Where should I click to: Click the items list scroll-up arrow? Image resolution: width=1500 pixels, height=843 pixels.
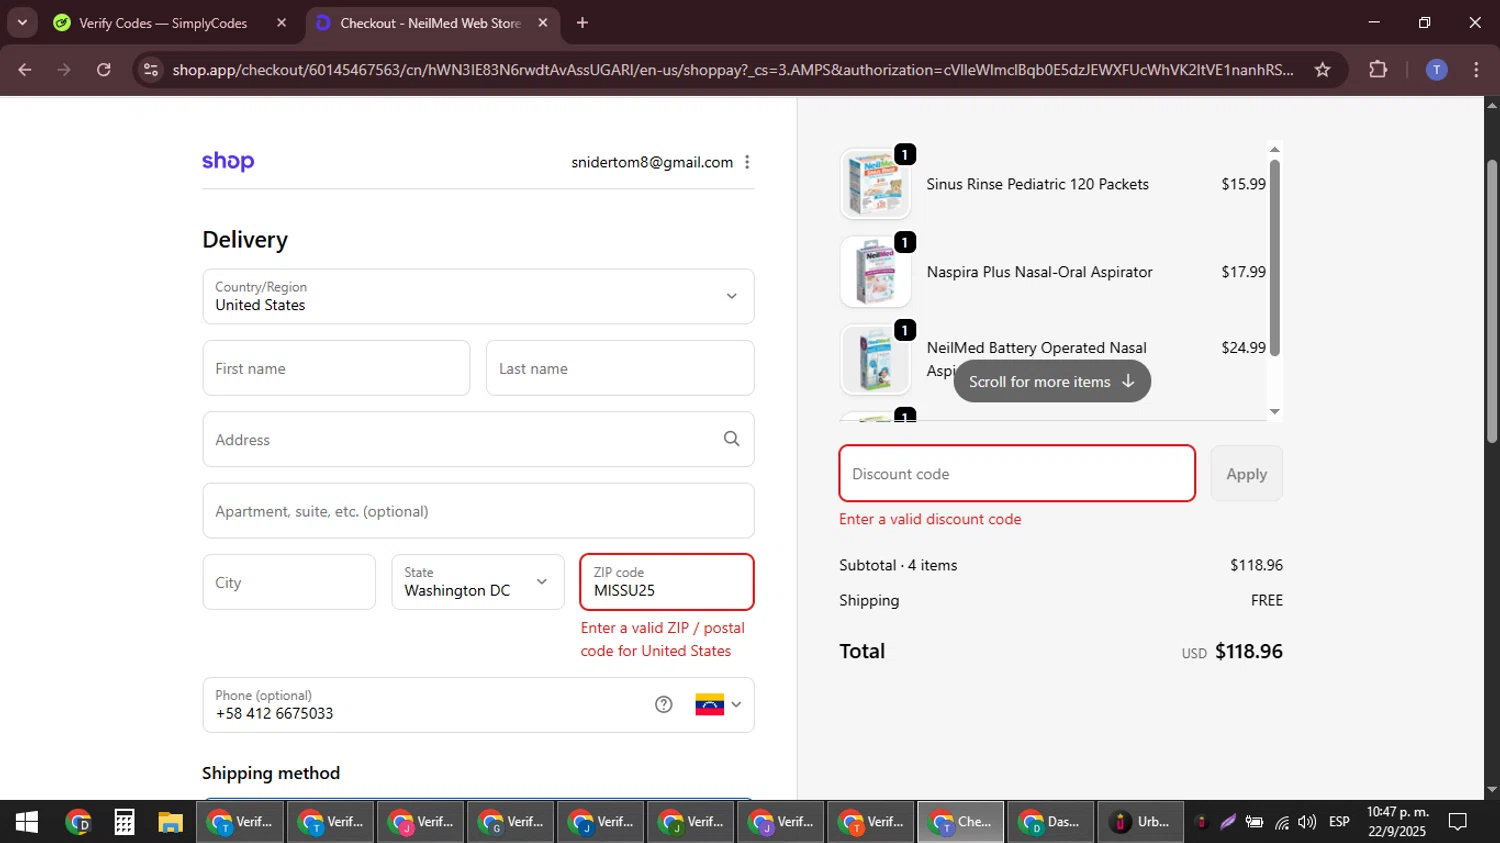pos(1274,149)
